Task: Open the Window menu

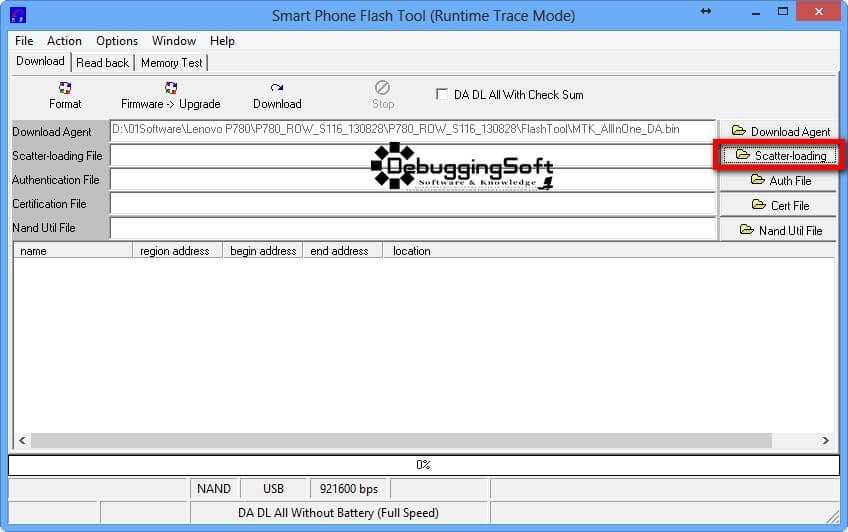Action: (174, 41)
